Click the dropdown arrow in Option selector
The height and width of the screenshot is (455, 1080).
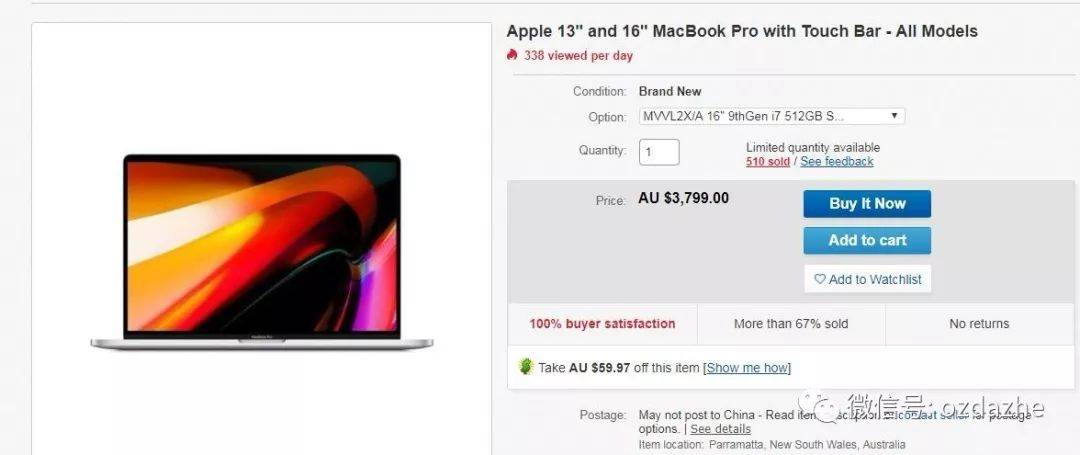894,116
